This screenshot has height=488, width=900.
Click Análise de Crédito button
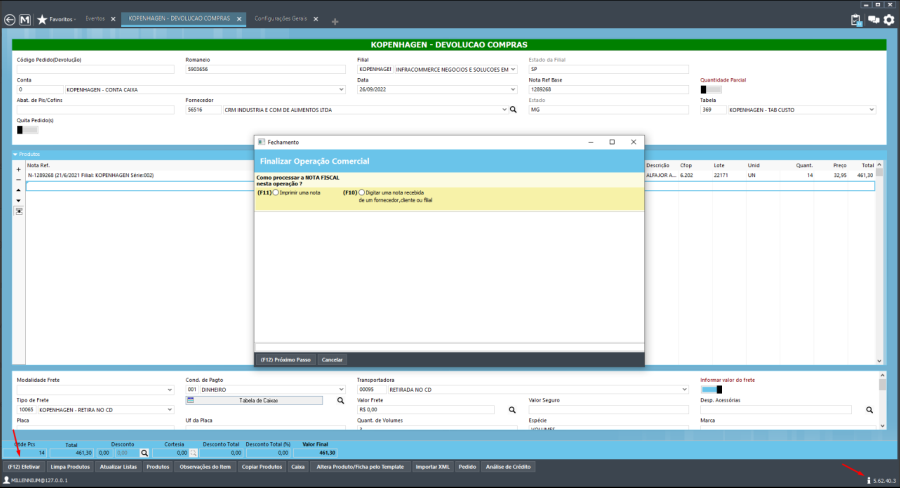[x=508, y=467]
